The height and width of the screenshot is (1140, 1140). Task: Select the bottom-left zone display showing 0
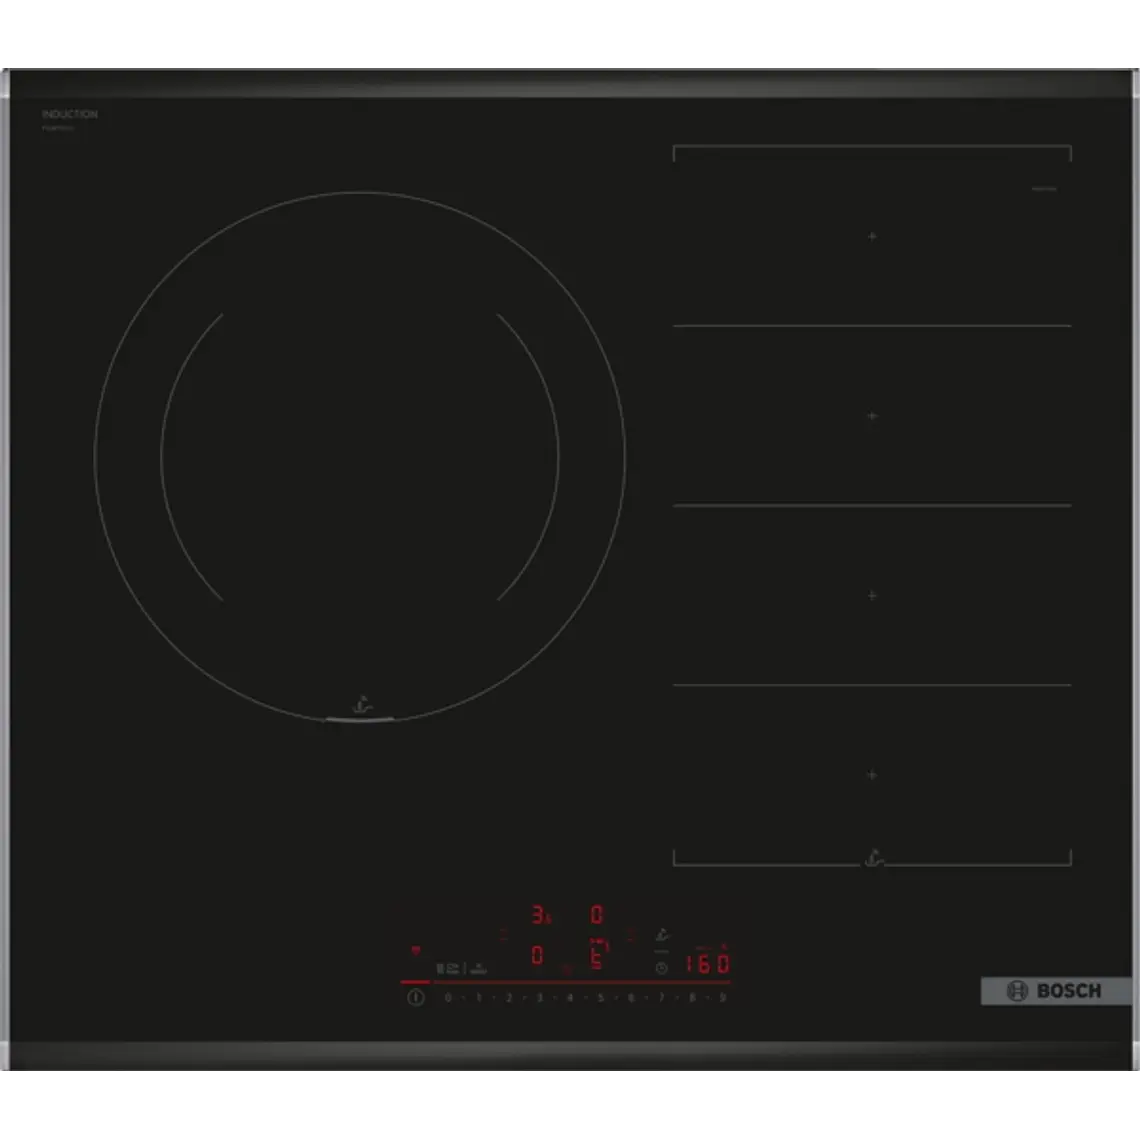click(x=537, y=956)
